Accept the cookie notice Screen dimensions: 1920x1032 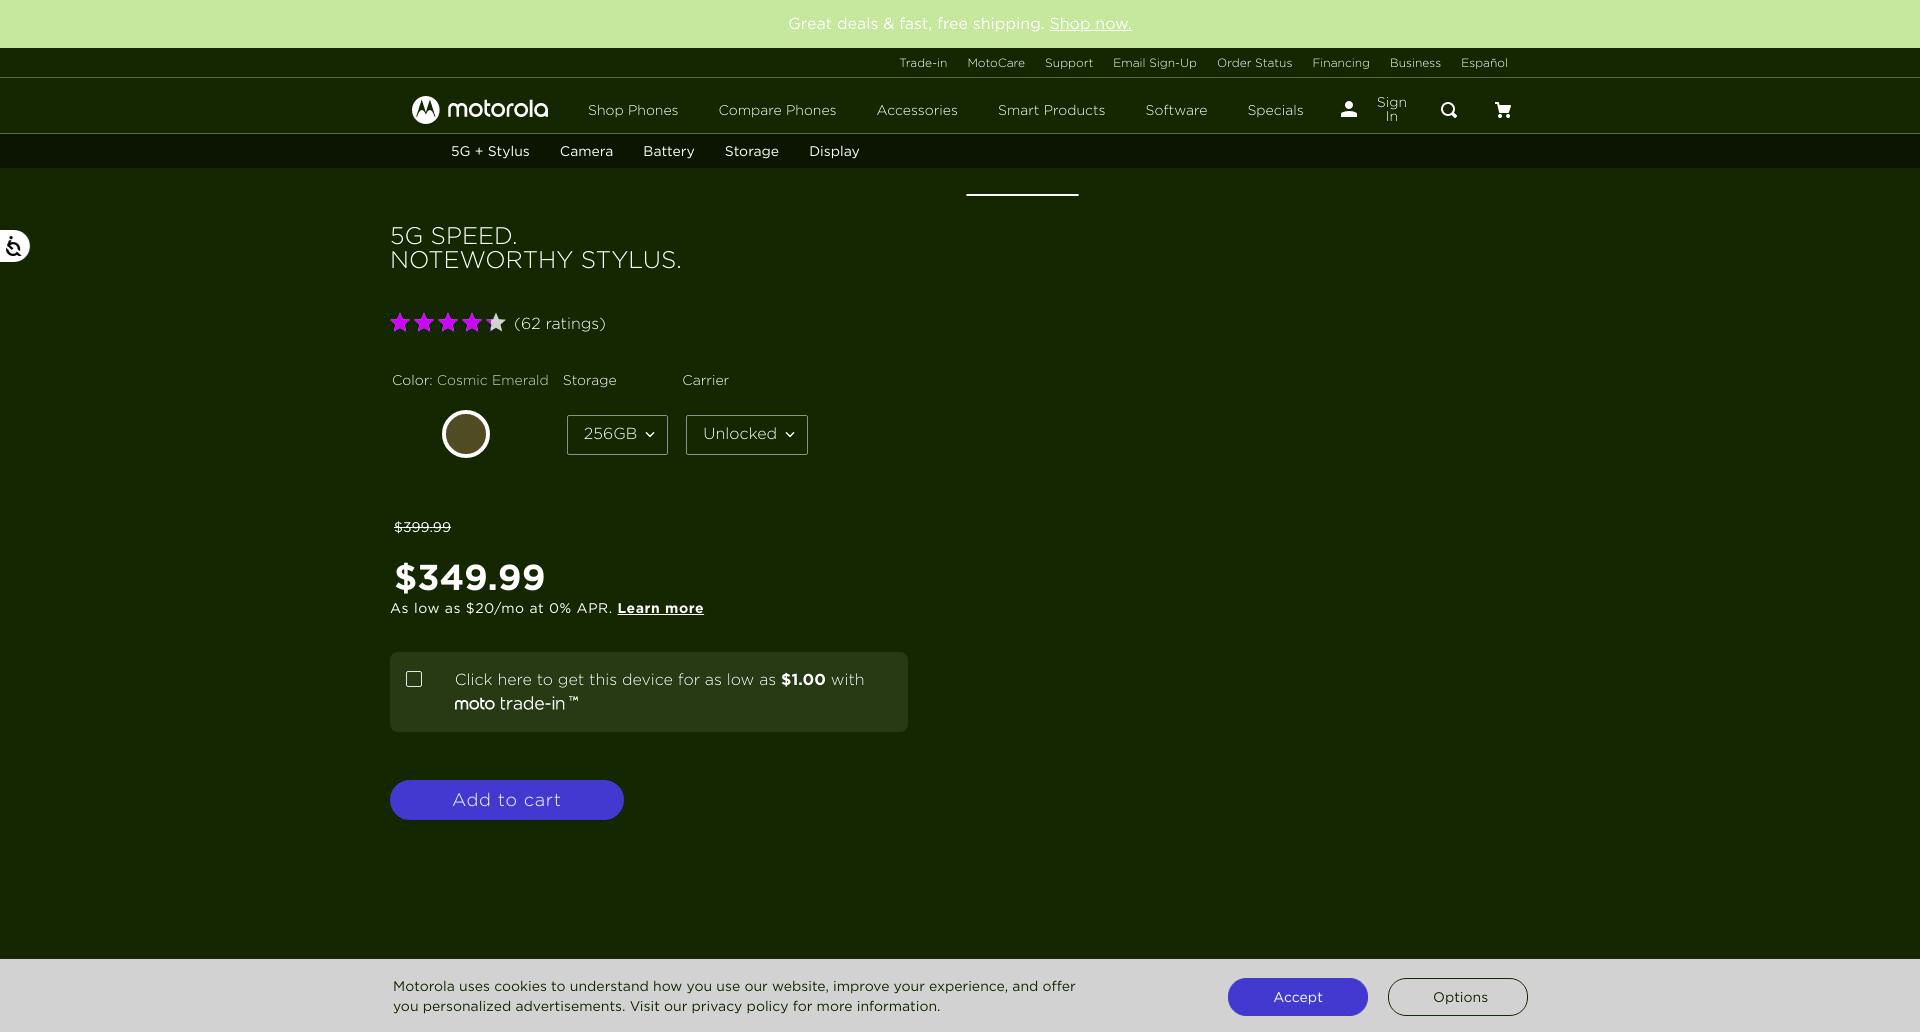coord(1297,997)
